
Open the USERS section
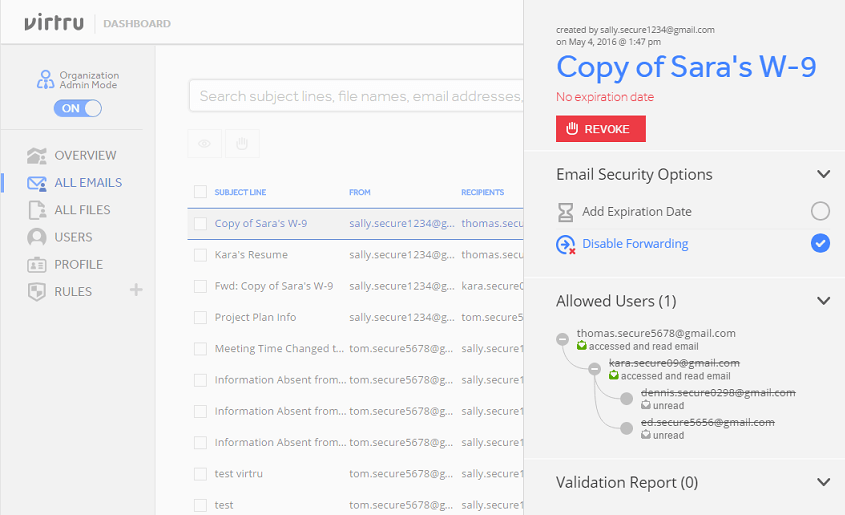pyautogui.click(x=73, y=238)
